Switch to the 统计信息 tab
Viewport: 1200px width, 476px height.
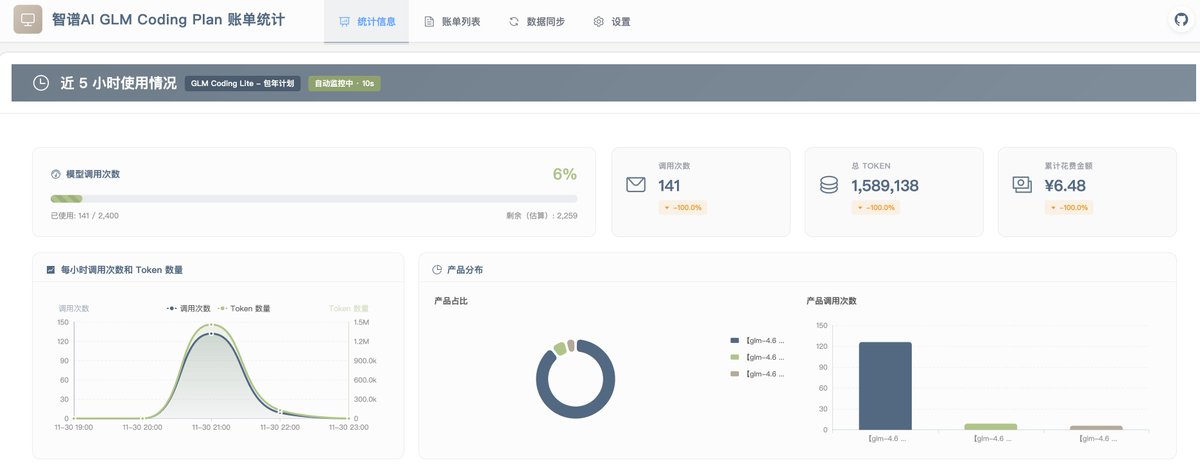pyautogui.click(x=366, y=21)
